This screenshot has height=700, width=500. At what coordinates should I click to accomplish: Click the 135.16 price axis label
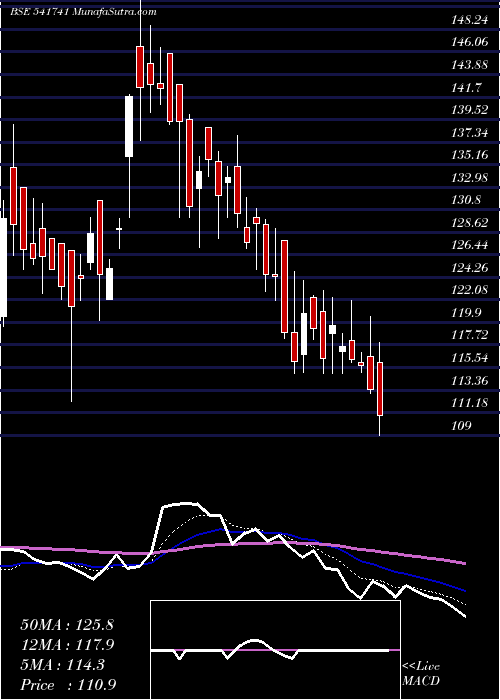468,154
